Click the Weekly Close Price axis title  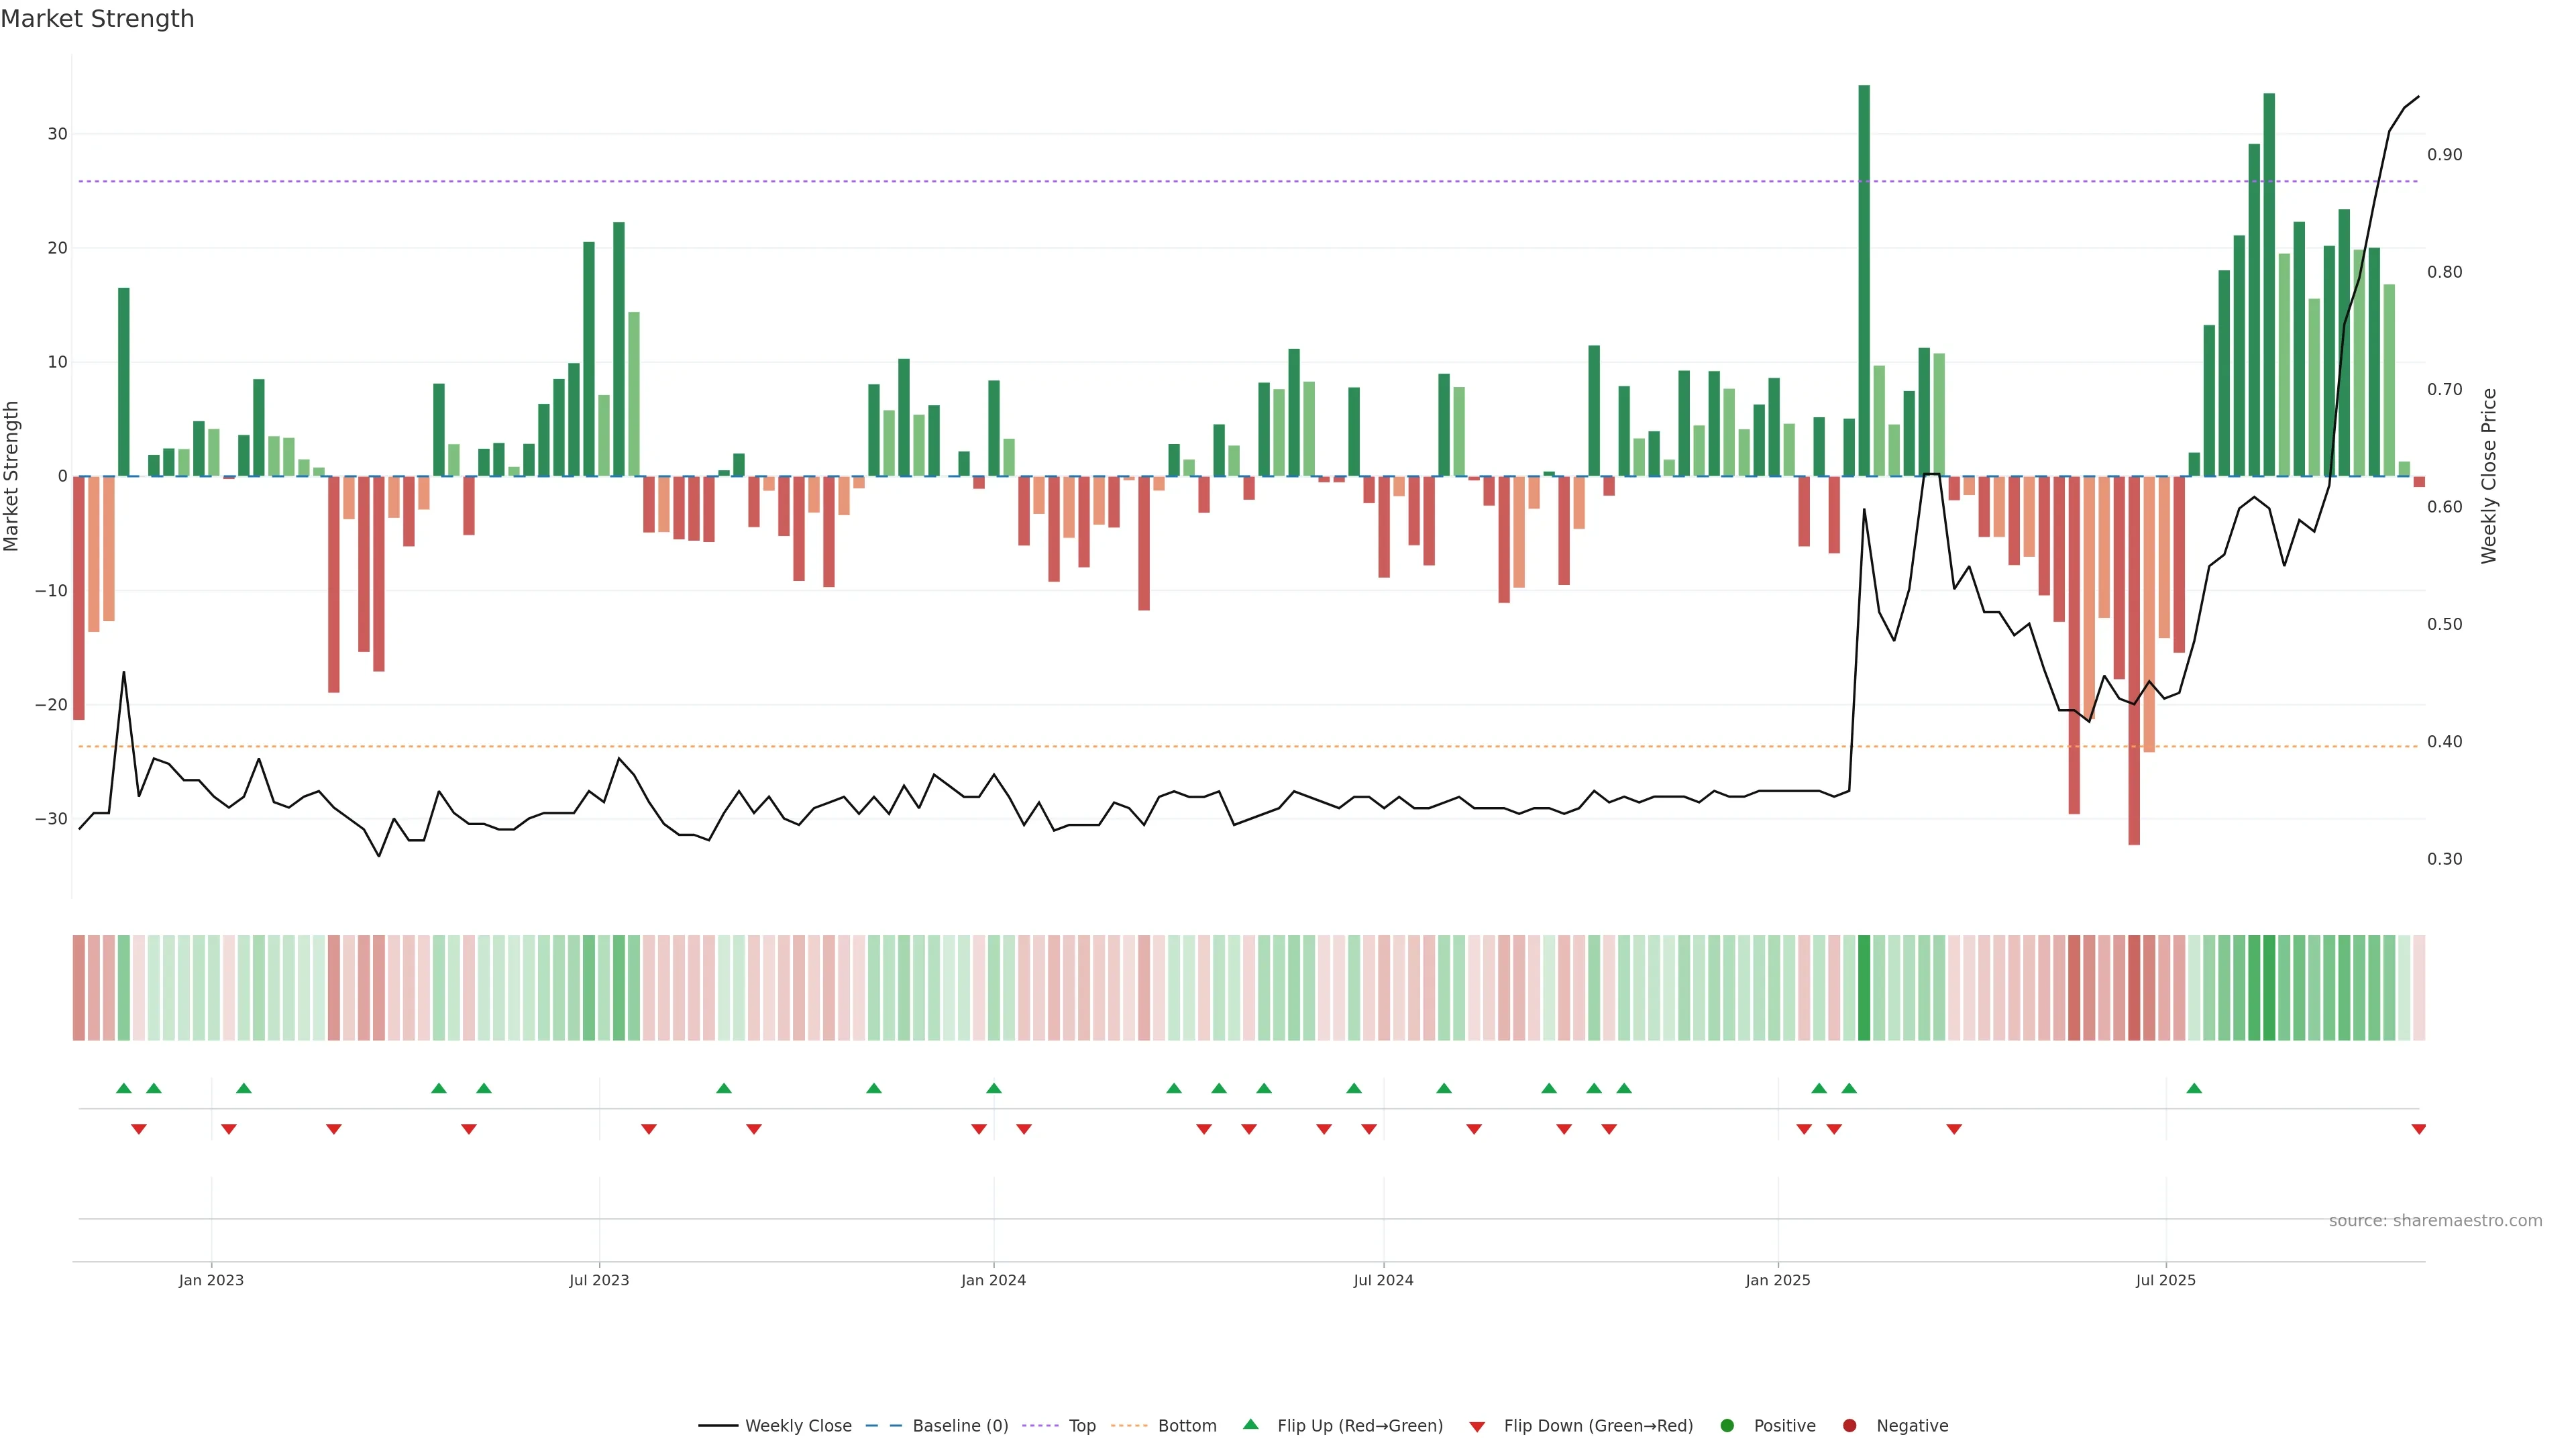coord(2488,476)
